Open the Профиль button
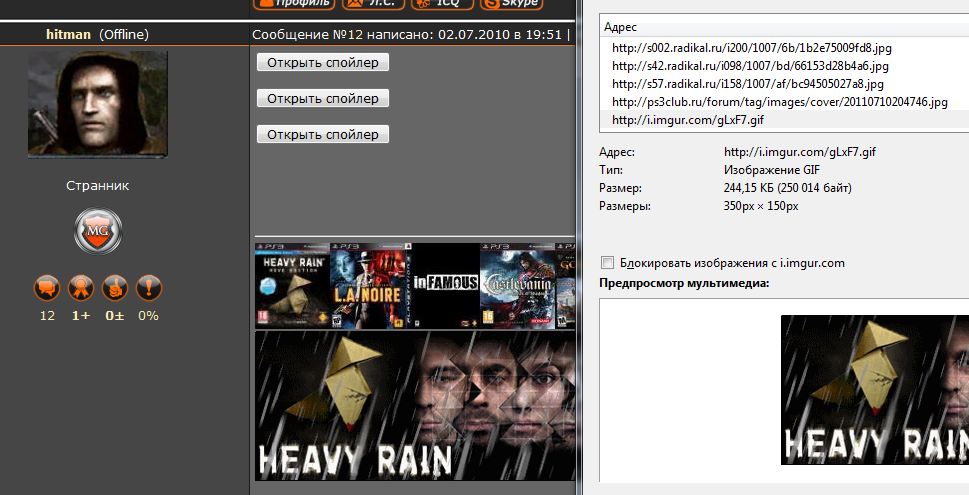 coord(294,3)
